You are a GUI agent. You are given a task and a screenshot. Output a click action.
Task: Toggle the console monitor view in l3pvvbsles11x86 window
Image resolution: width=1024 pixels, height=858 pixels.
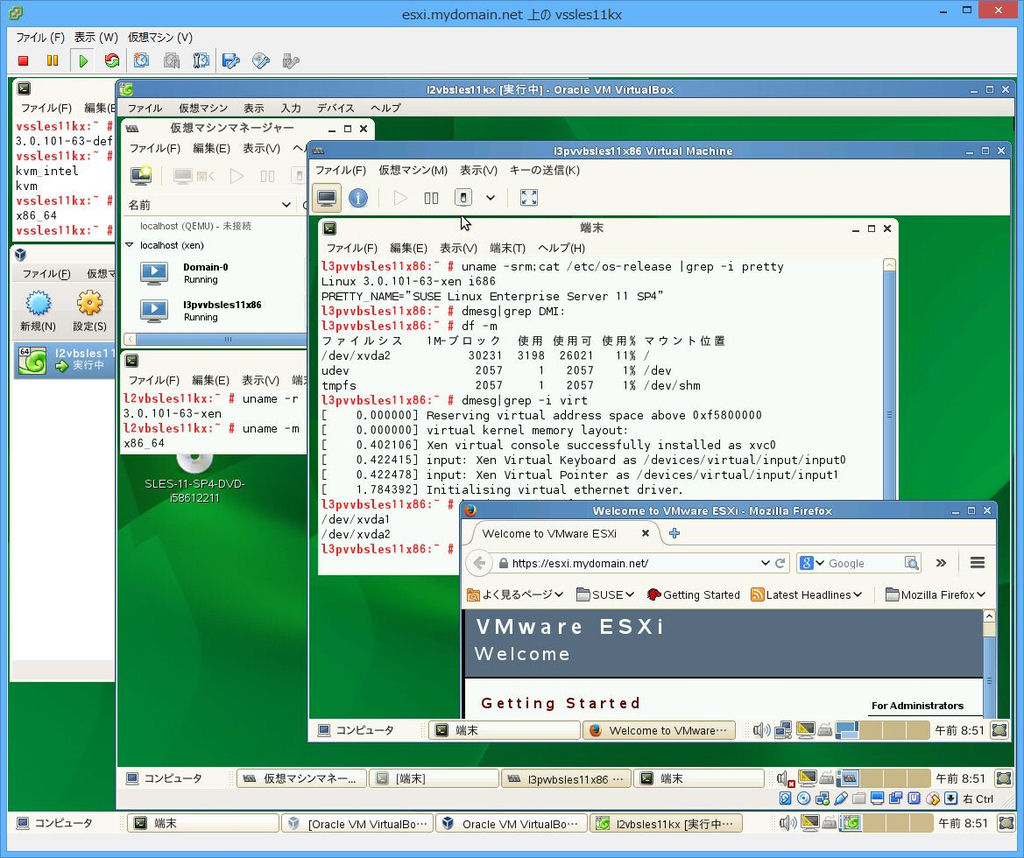click(327, 197)
